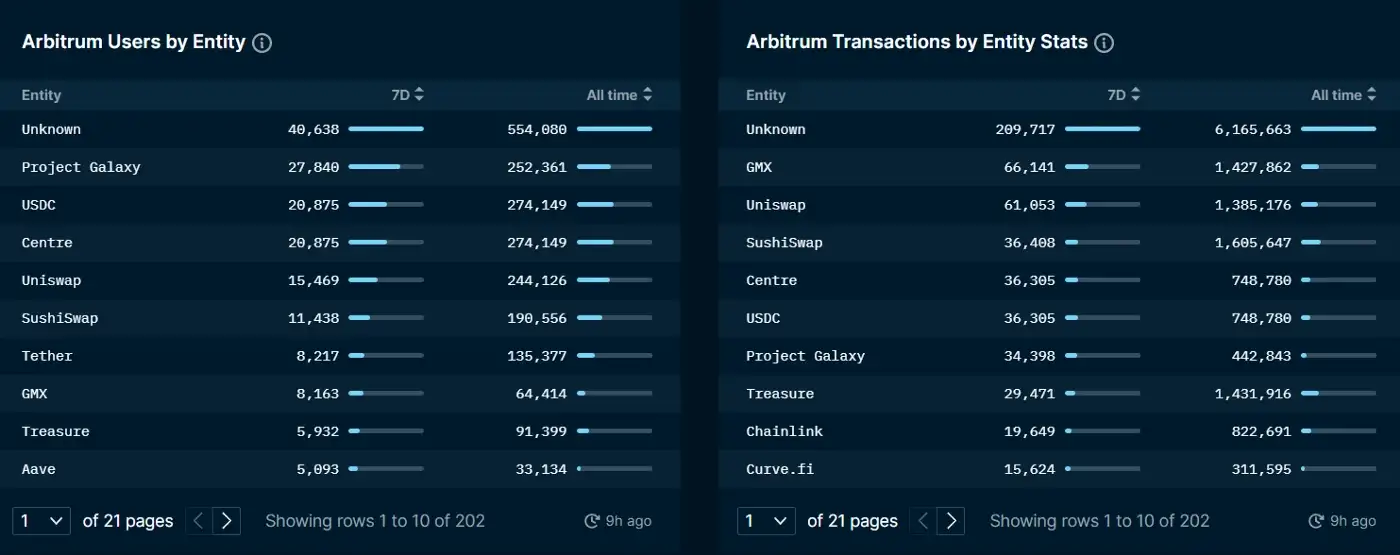Click the 15,469 7D users value
This screenshot has height=555, width=1400.
tap(313, 281)
